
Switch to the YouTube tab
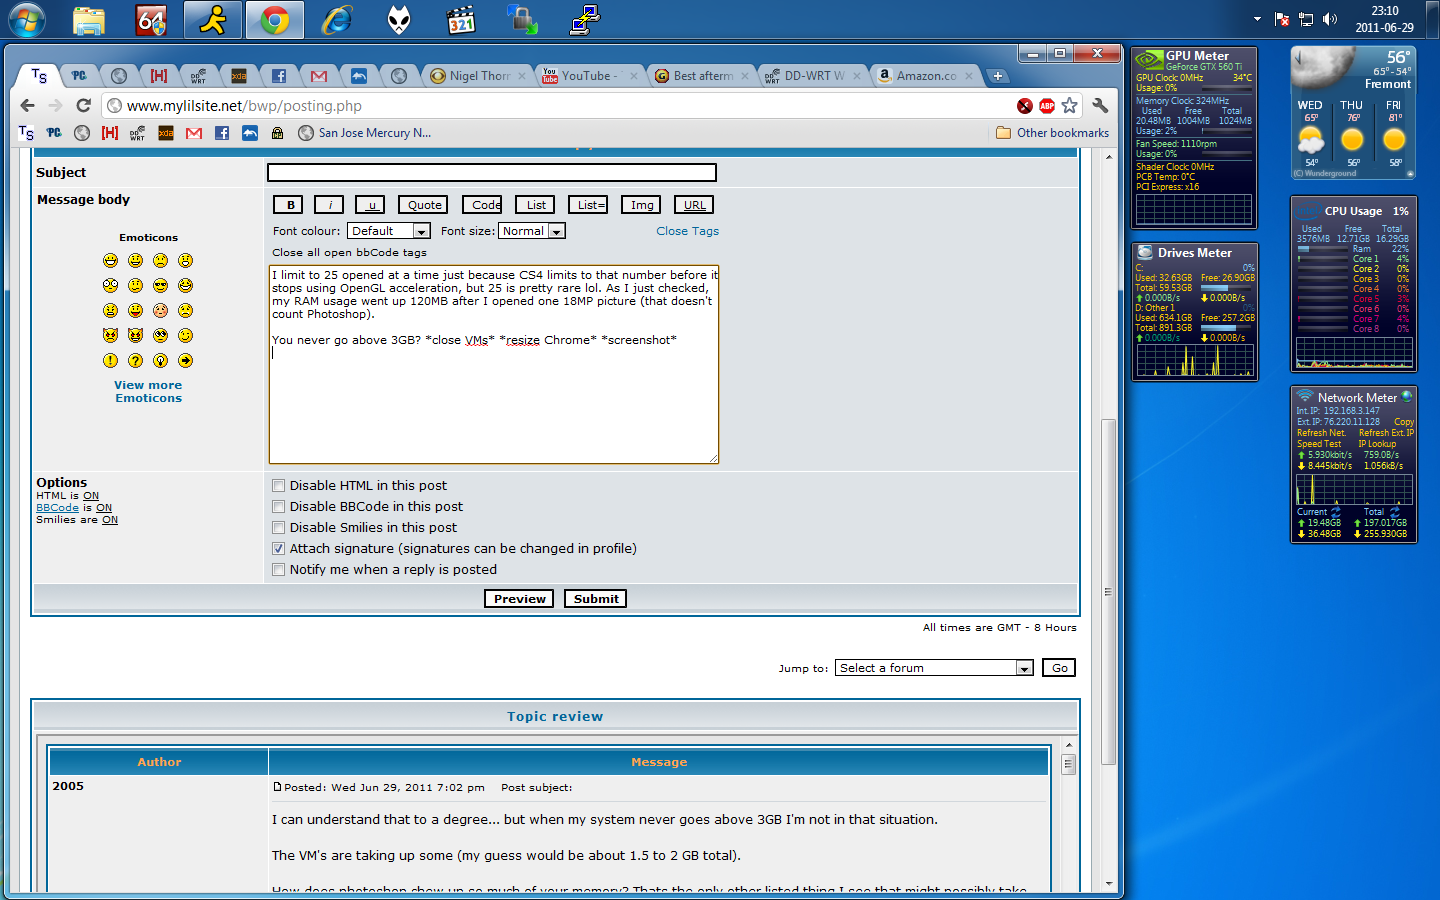click(589, 76)
